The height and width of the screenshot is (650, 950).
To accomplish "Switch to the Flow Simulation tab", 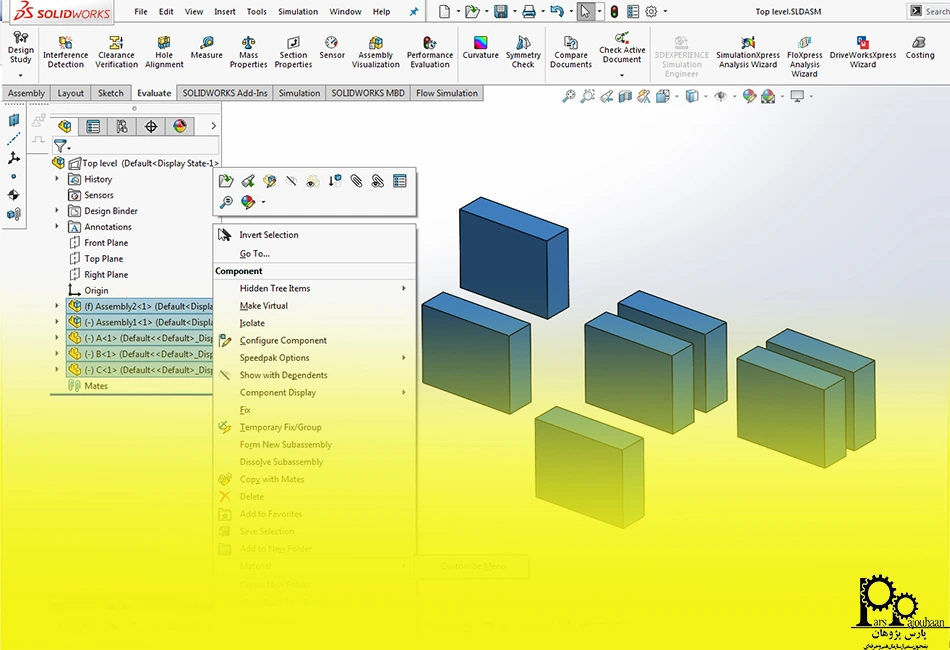I will 447,93.
